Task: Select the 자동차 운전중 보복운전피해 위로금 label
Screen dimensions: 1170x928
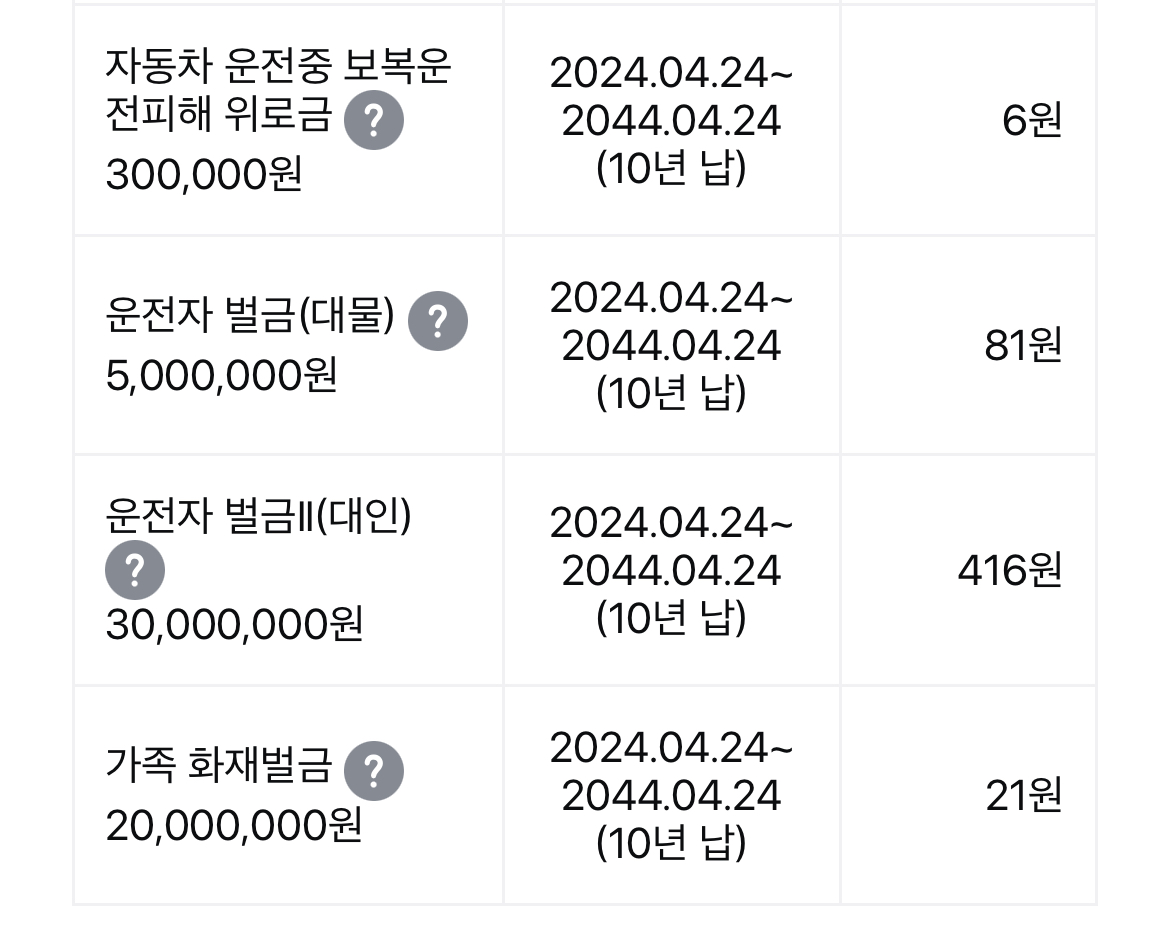Action: [278, 90]
